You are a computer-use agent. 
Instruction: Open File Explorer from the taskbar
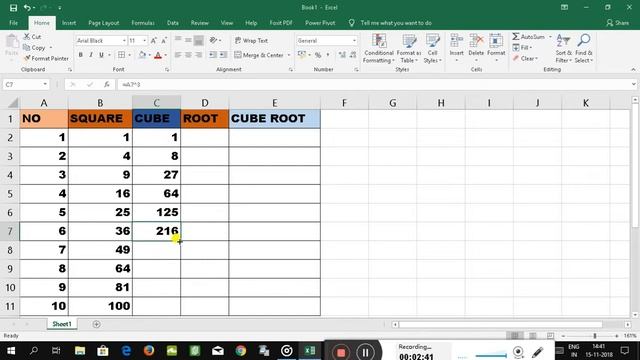(x=80, y=351)
